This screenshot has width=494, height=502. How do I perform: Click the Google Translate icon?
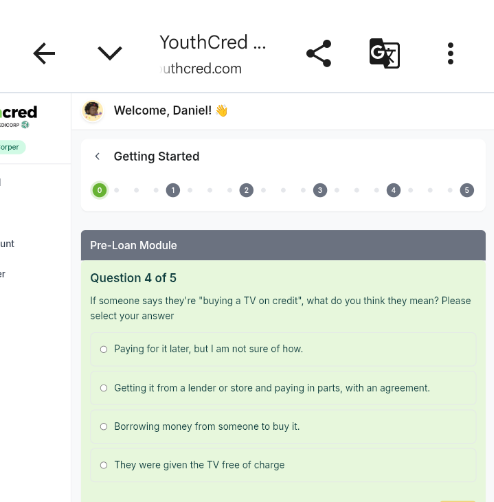click(x=385, y=53)
